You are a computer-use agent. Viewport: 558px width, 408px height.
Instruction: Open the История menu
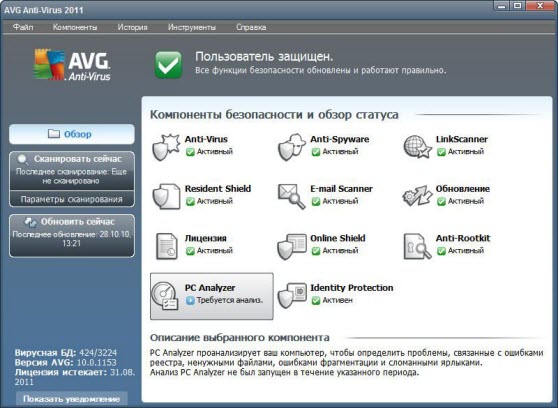[132, 27]
